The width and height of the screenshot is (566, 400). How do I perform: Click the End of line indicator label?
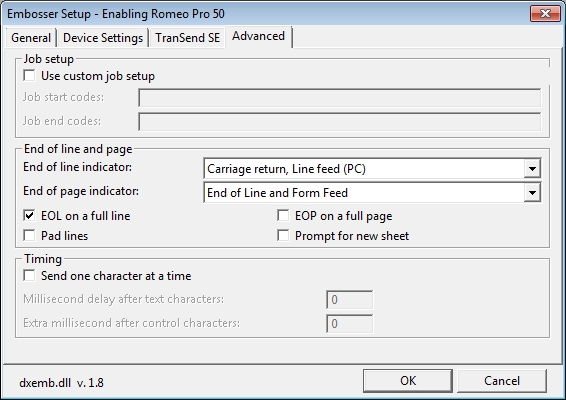tap(78, 167)
